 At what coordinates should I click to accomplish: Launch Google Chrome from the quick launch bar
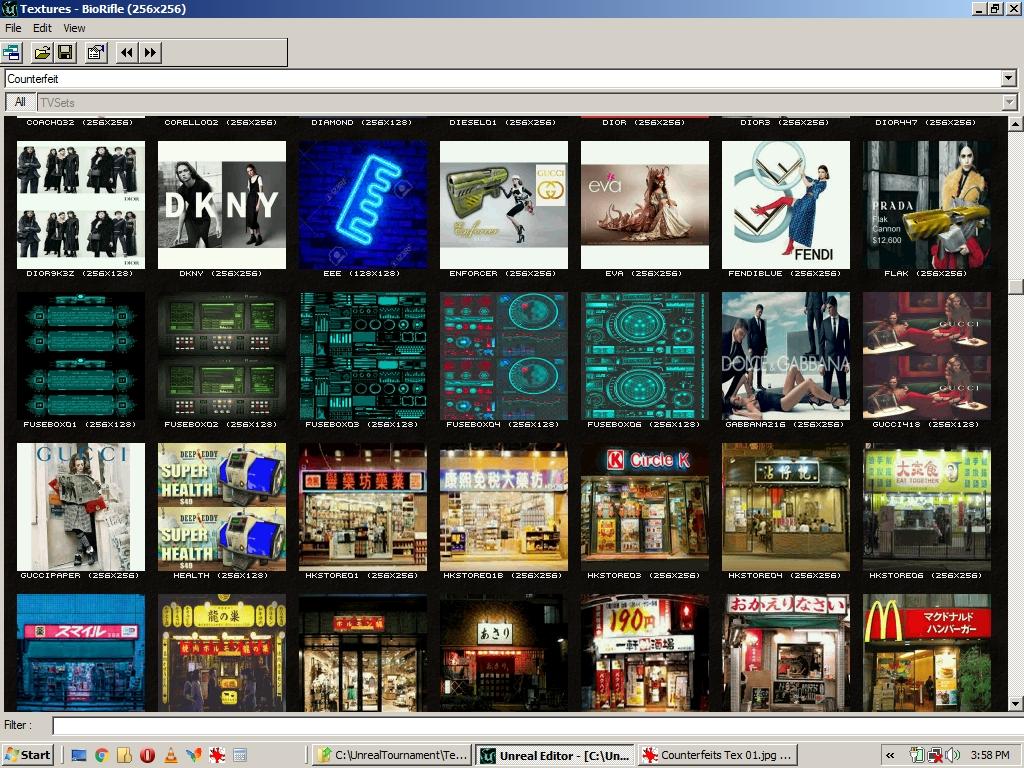(x=101, y=755)
